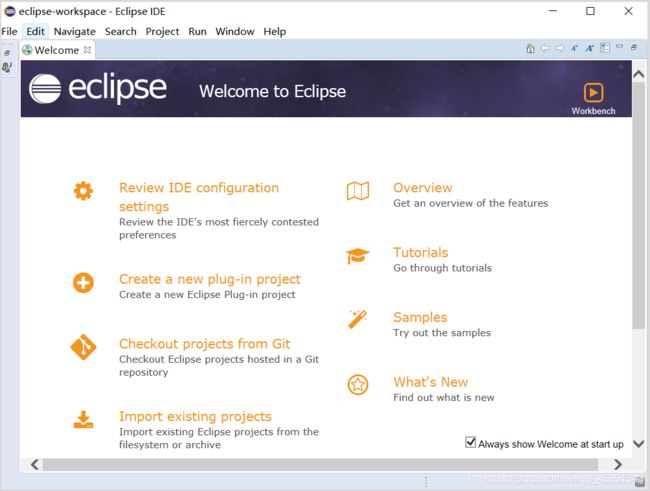Open the Help menu
Viewport: 650px width, 491px height.
275,32
